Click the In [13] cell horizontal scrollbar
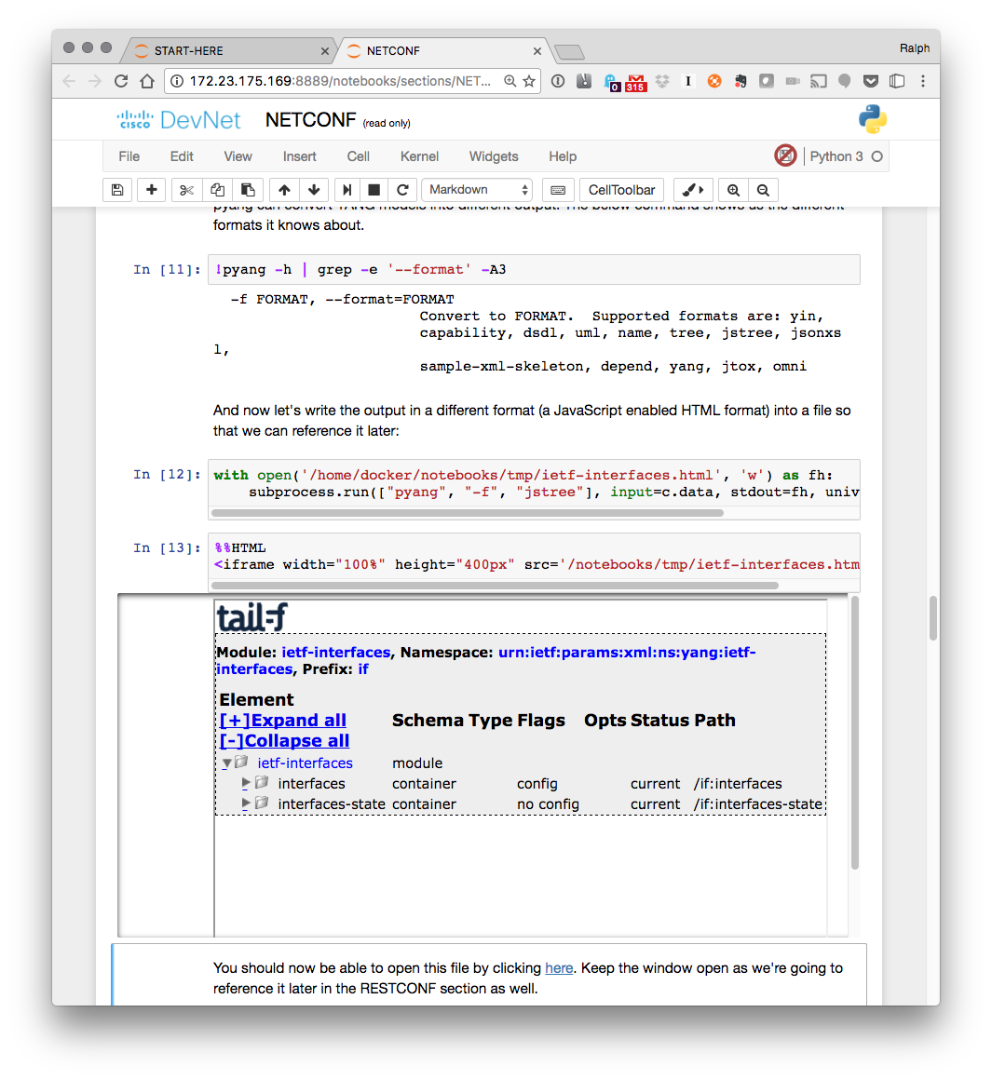The image size is (992, 1080). 495,585
